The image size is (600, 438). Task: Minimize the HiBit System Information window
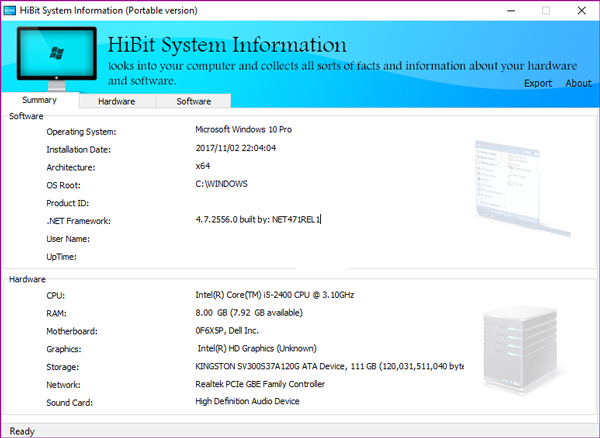511,11
